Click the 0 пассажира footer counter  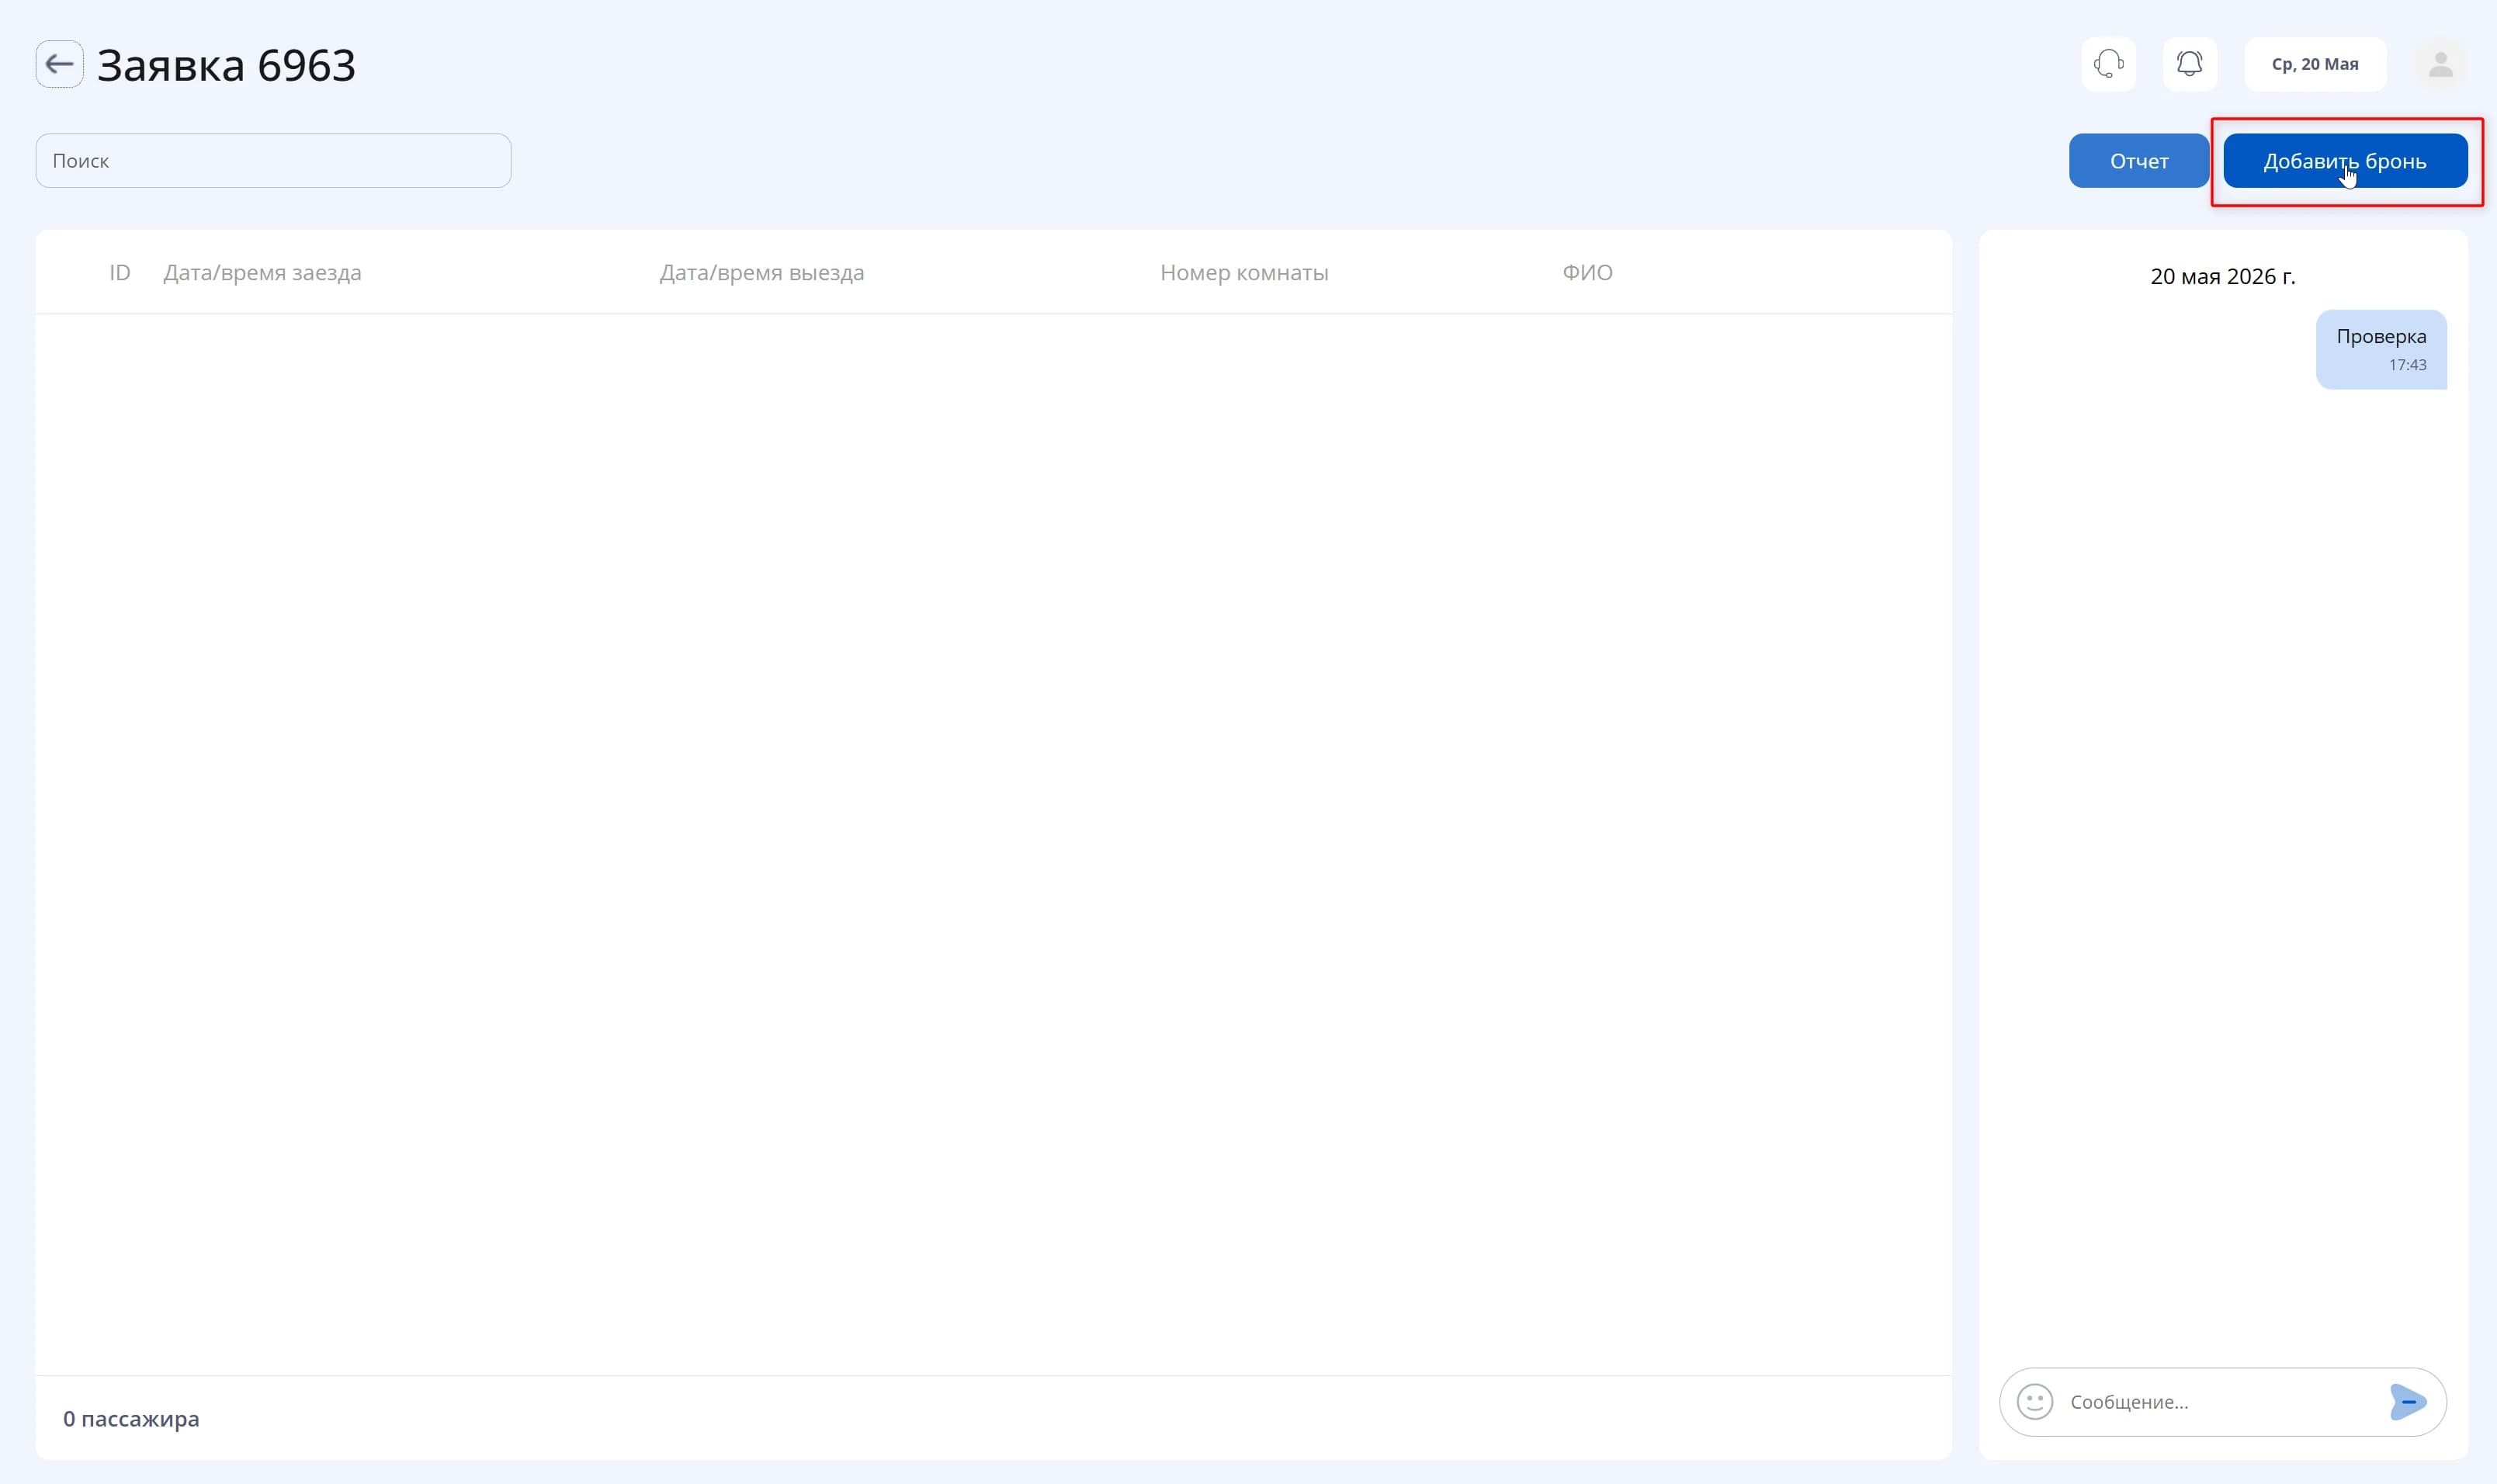(131, 1418)
